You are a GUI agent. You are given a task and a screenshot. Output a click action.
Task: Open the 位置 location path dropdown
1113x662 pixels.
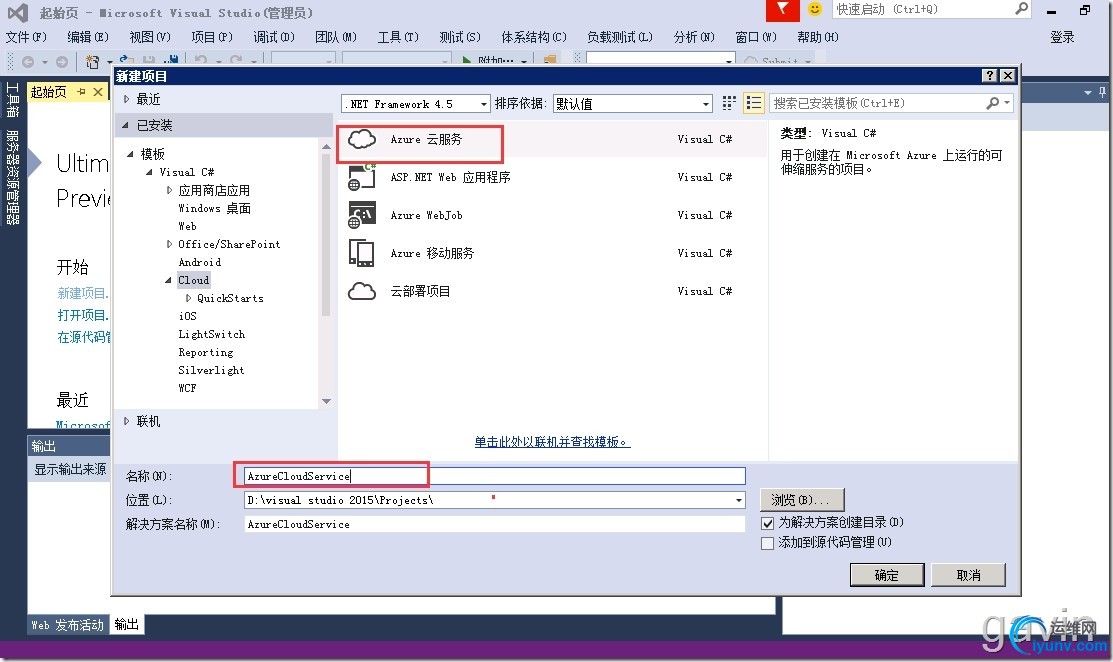739,500
